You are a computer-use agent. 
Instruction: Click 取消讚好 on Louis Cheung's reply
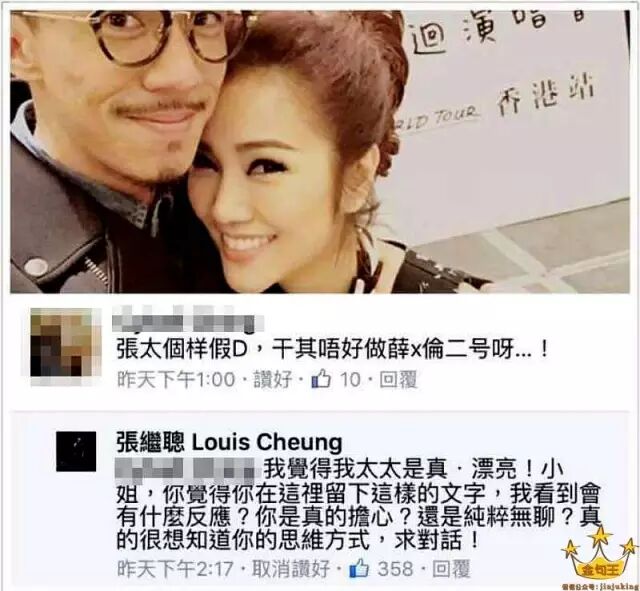tap(291, 569)
